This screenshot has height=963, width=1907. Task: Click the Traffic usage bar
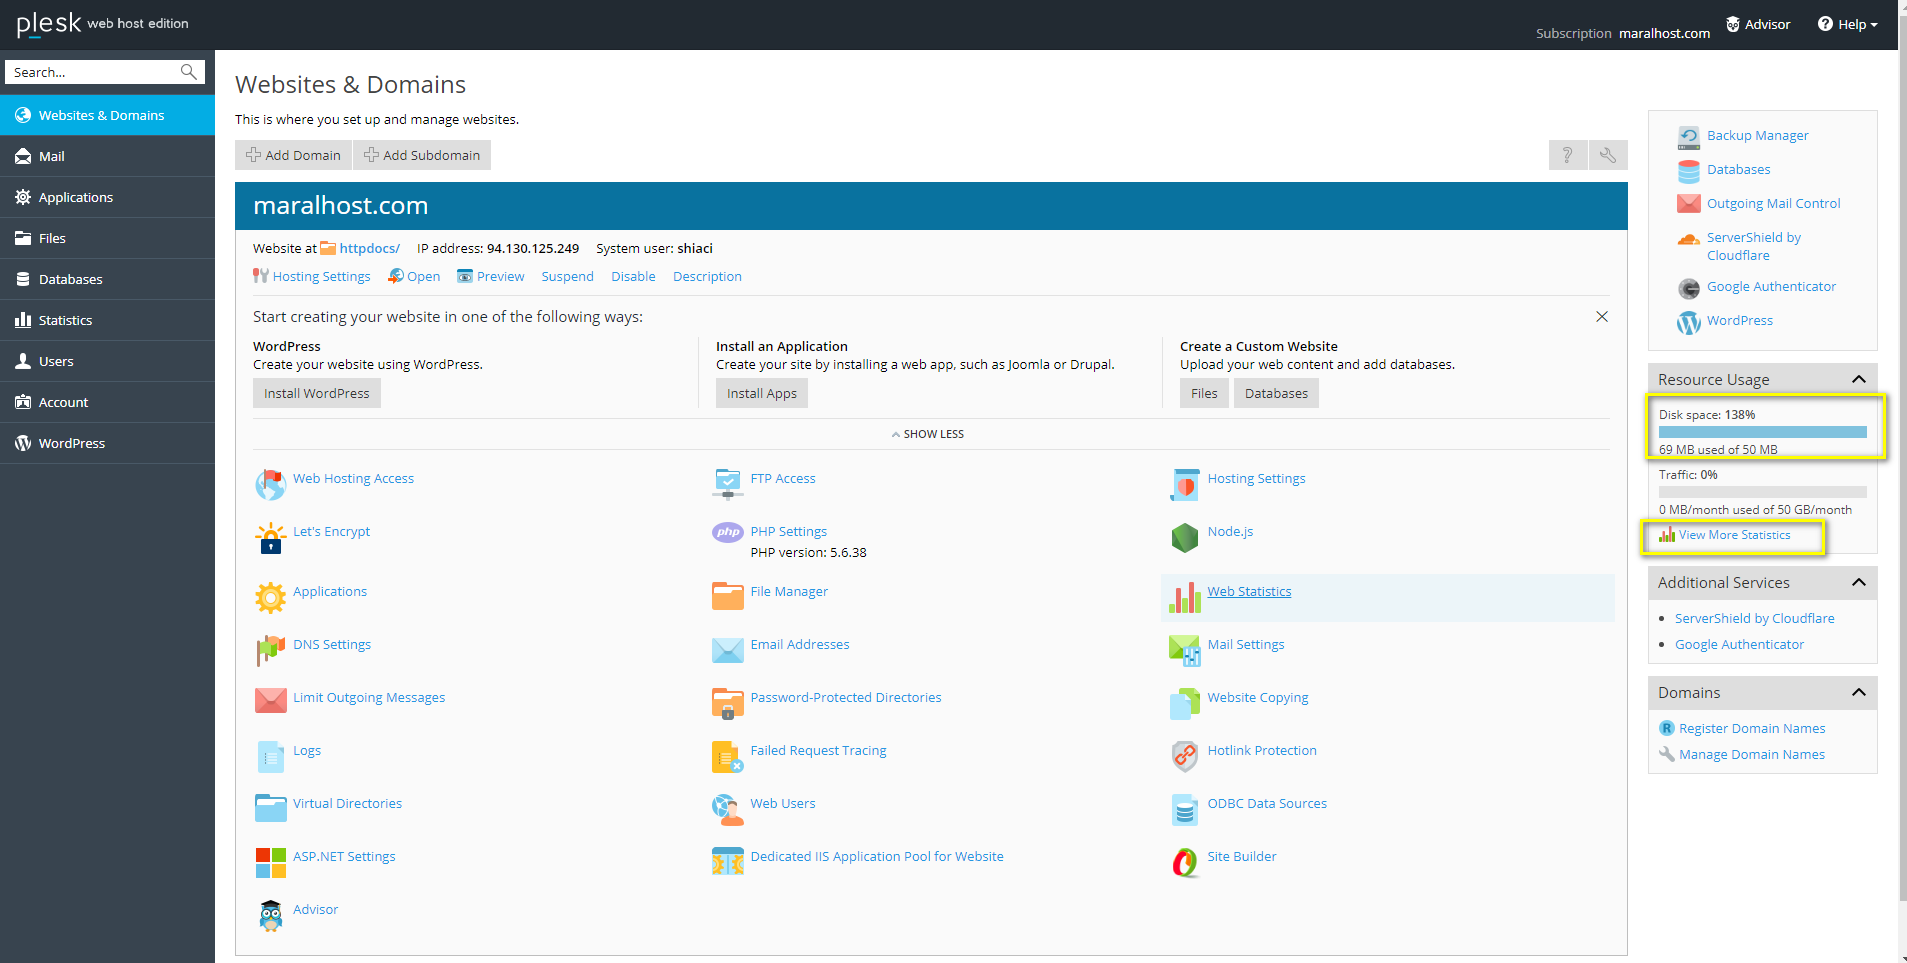pyautogui.click(x=1763, y=492)
